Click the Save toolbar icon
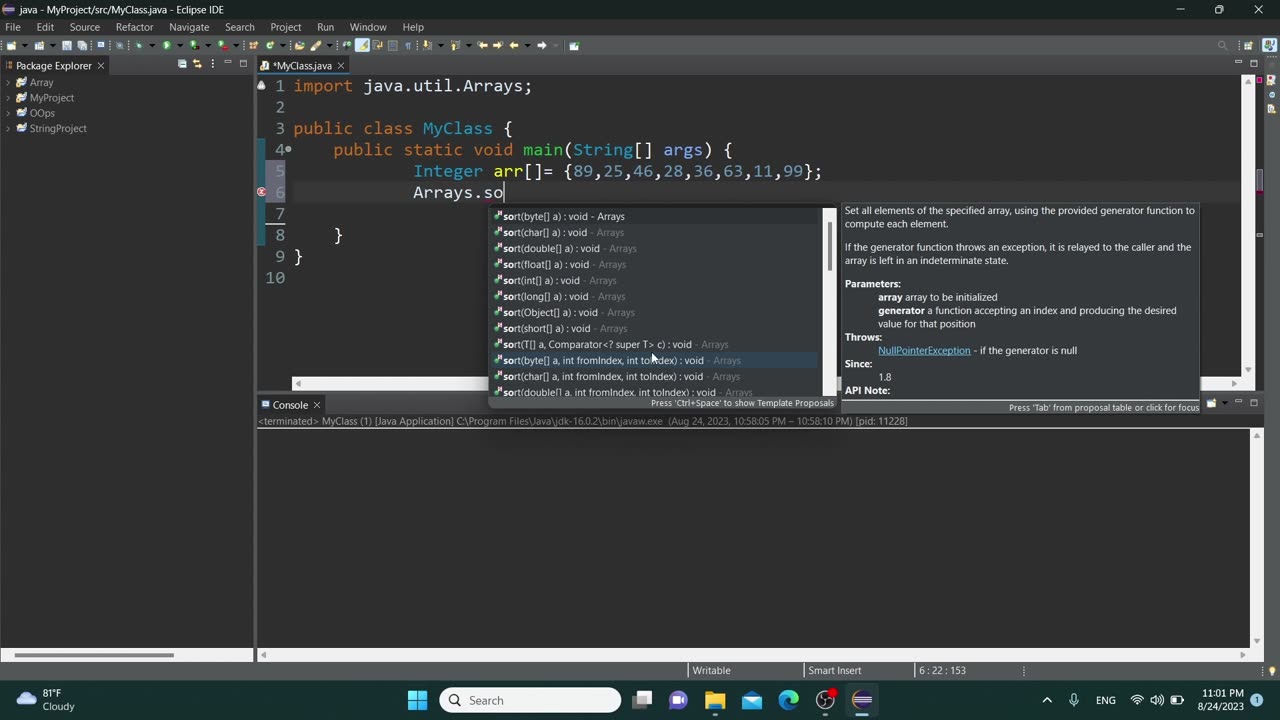 coord(66,45)
